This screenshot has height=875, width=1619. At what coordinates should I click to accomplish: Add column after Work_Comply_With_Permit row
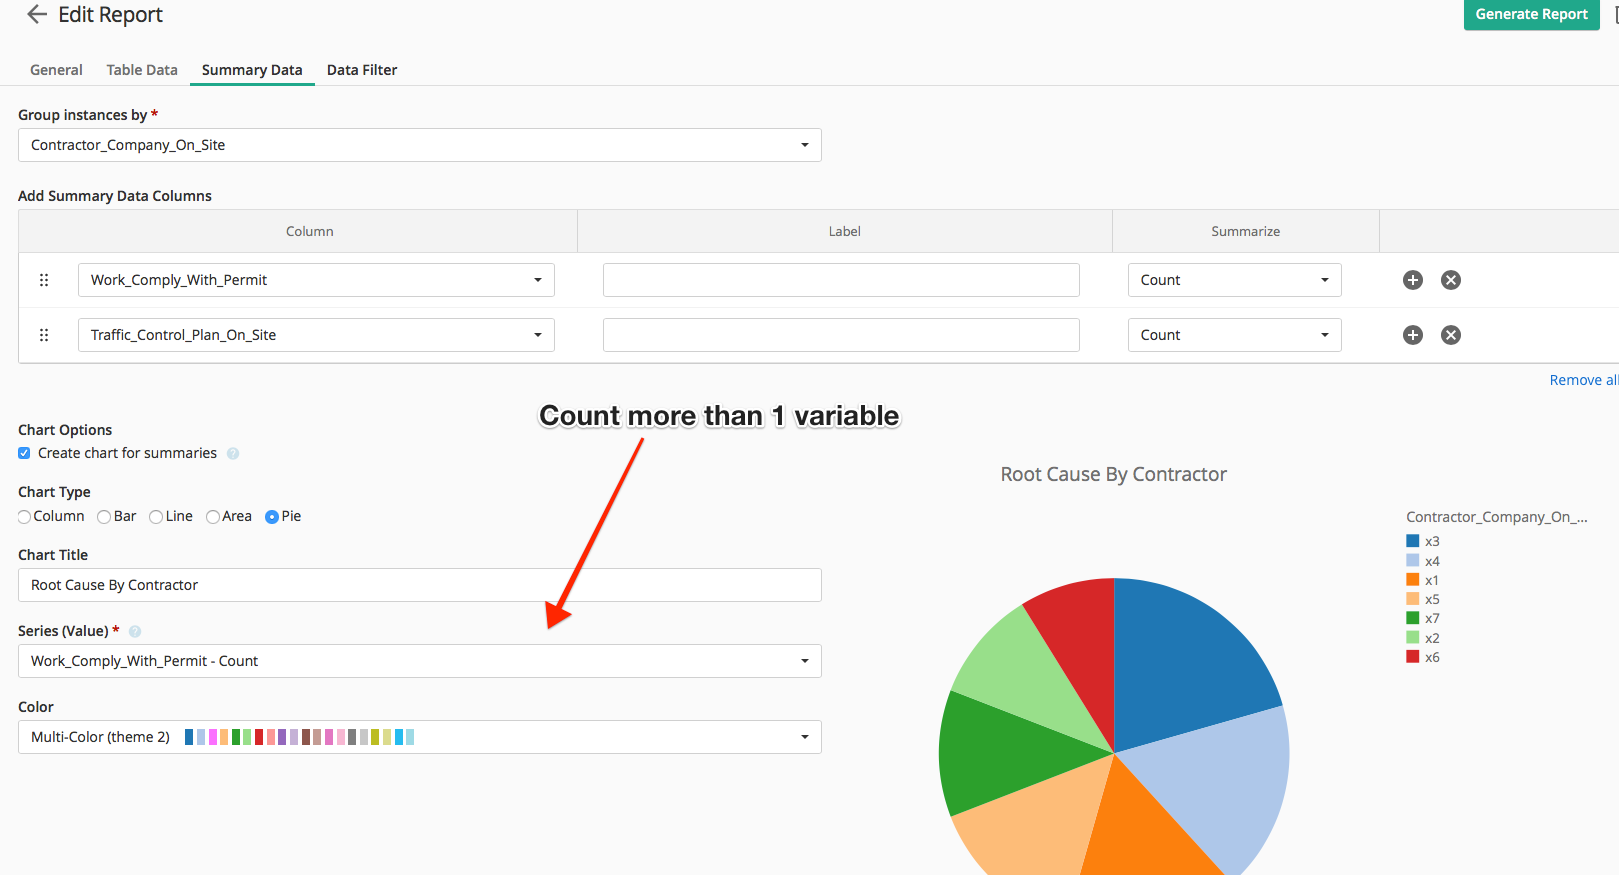[1412, 280]
